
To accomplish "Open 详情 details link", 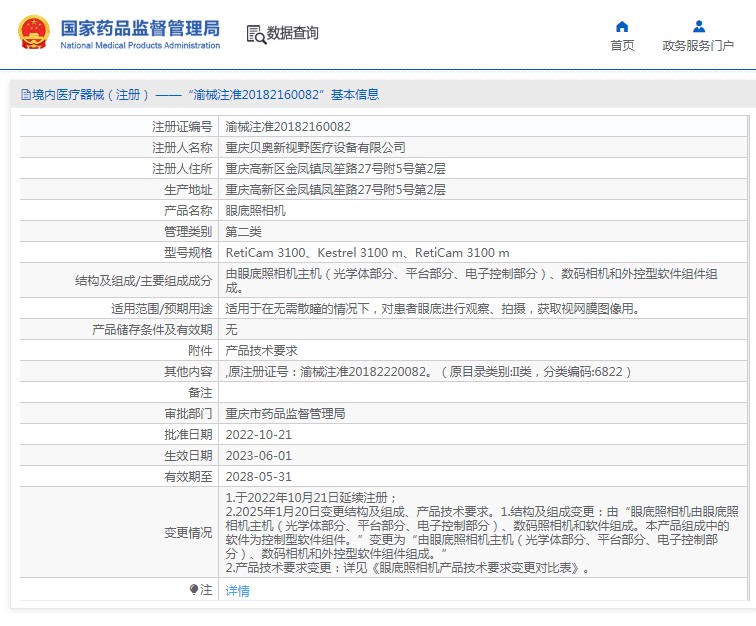I will click(x=237, y=590).
